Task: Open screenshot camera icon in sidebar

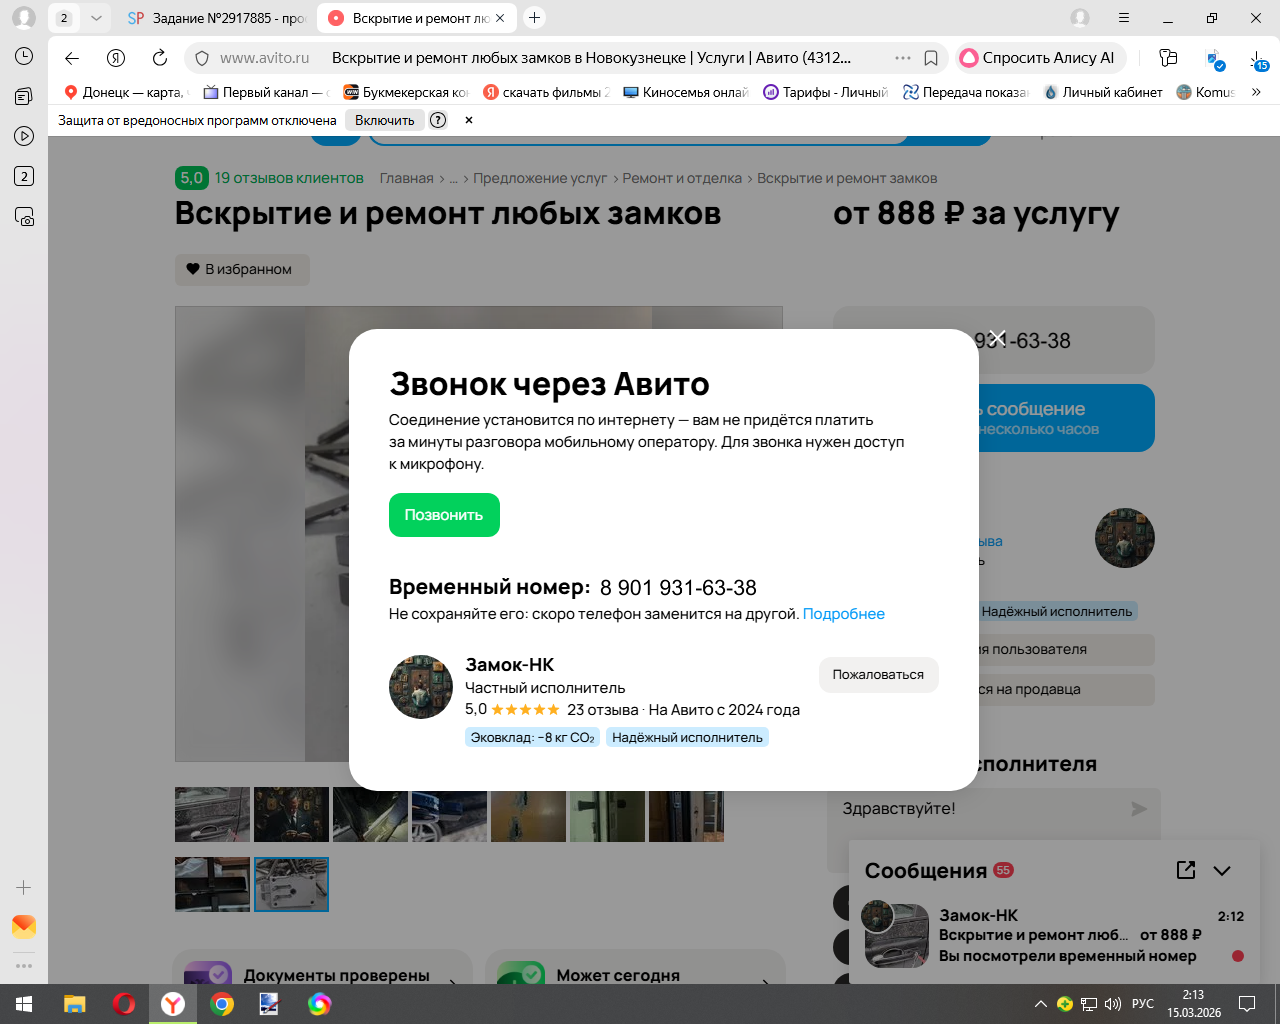Action: pos(24,216)
